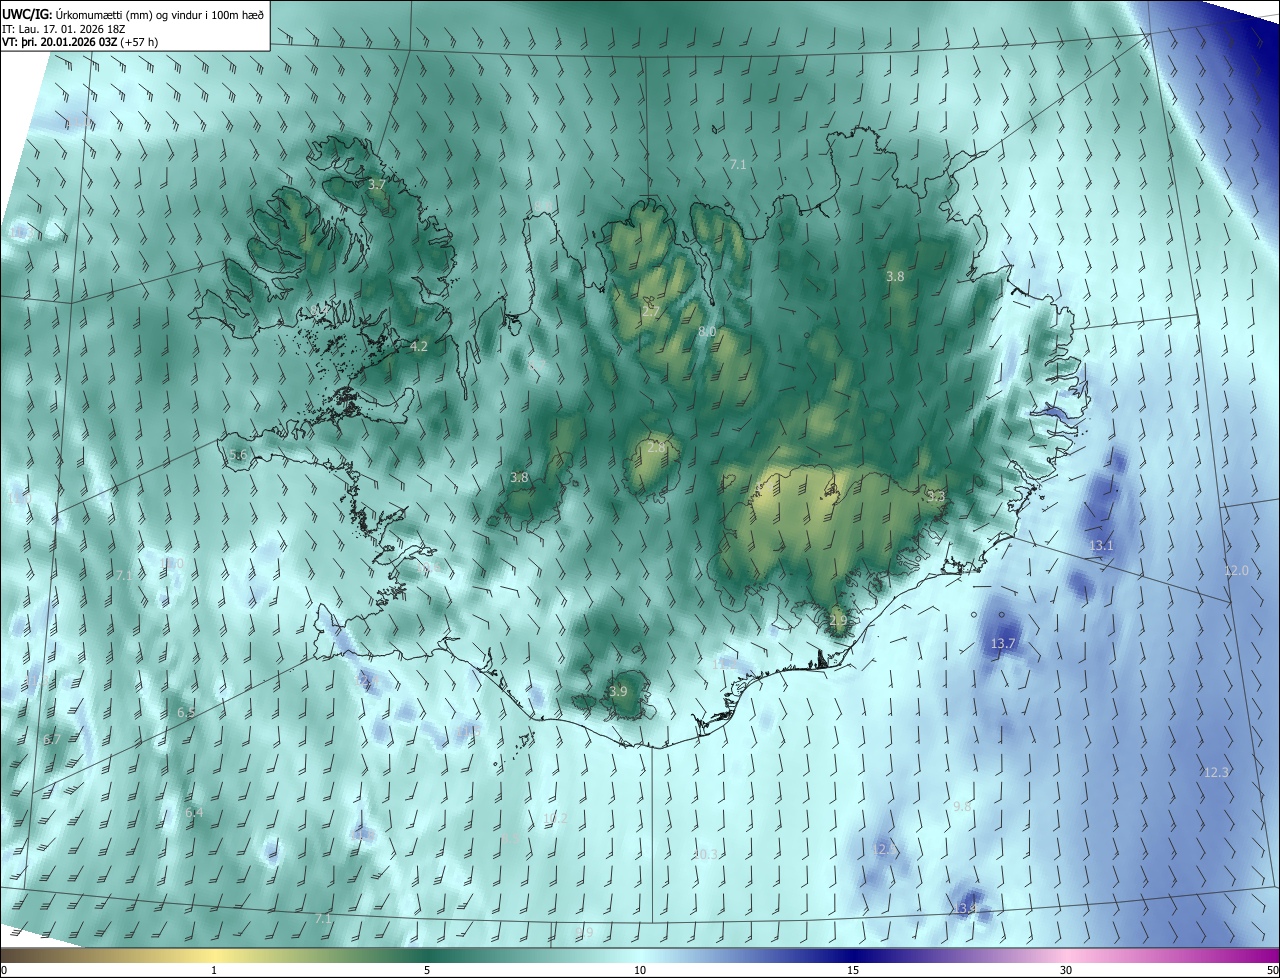Click the 12.0 value label on the map
1280x978 pixels.
tap(1237, 571)
